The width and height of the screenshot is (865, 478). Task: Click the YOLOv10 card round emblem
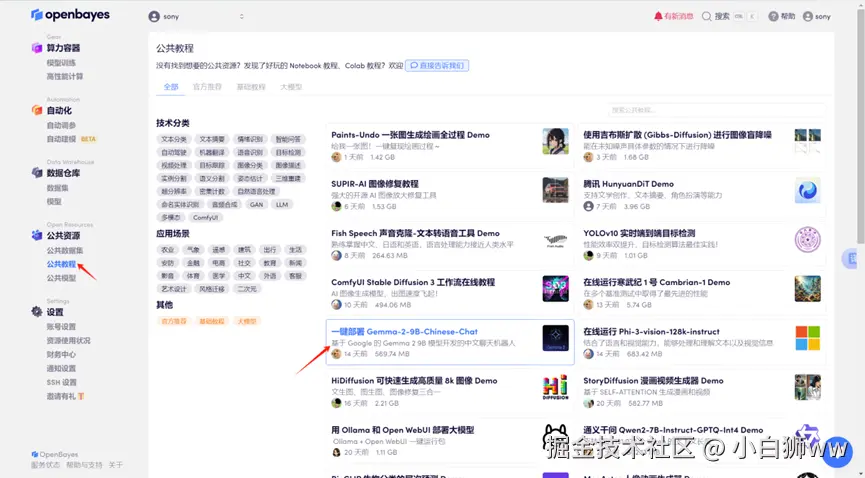point(808,240)
